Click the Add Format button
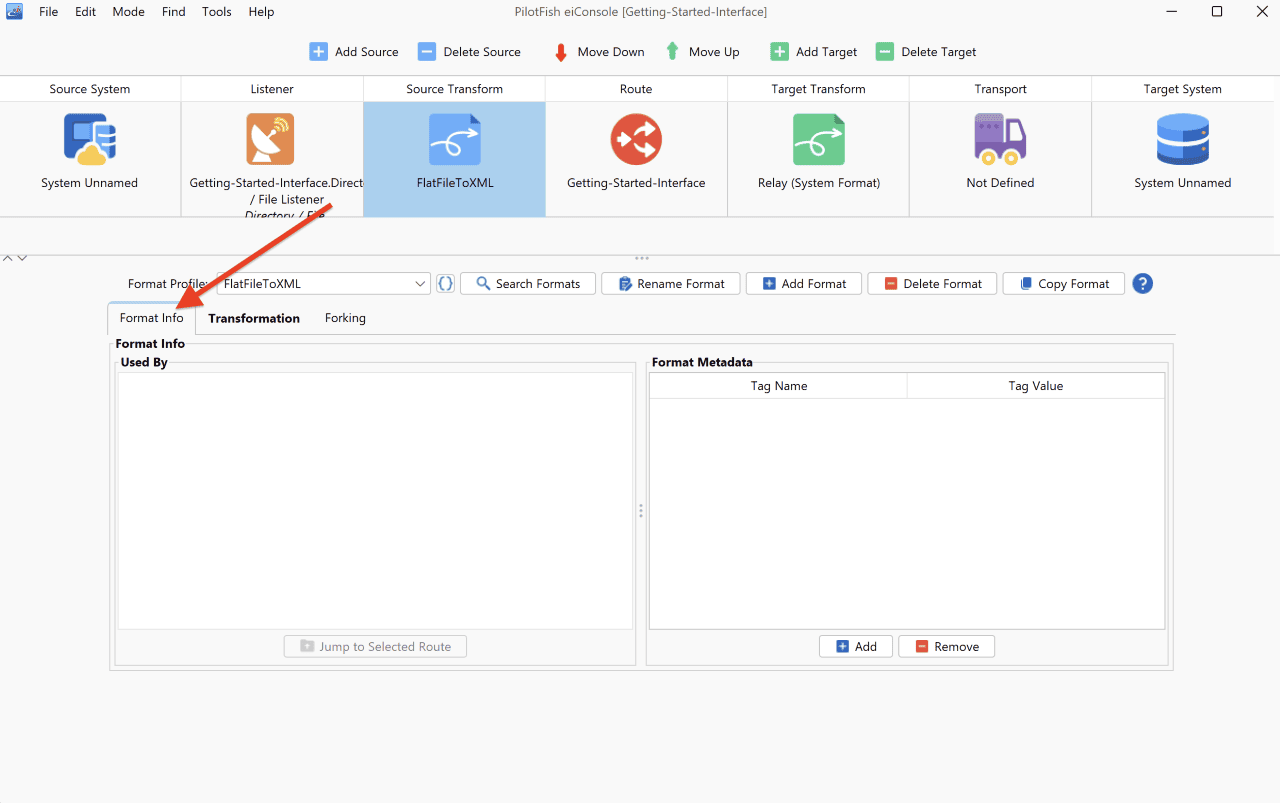This screenshot has height=803, width=1280. pyautogui.click(x=804, y=284)
